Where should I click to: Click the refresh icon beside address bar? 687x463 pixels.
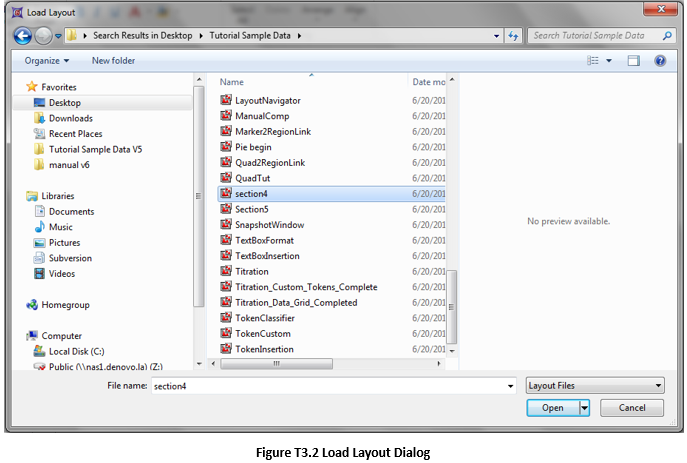pos(514,36)
